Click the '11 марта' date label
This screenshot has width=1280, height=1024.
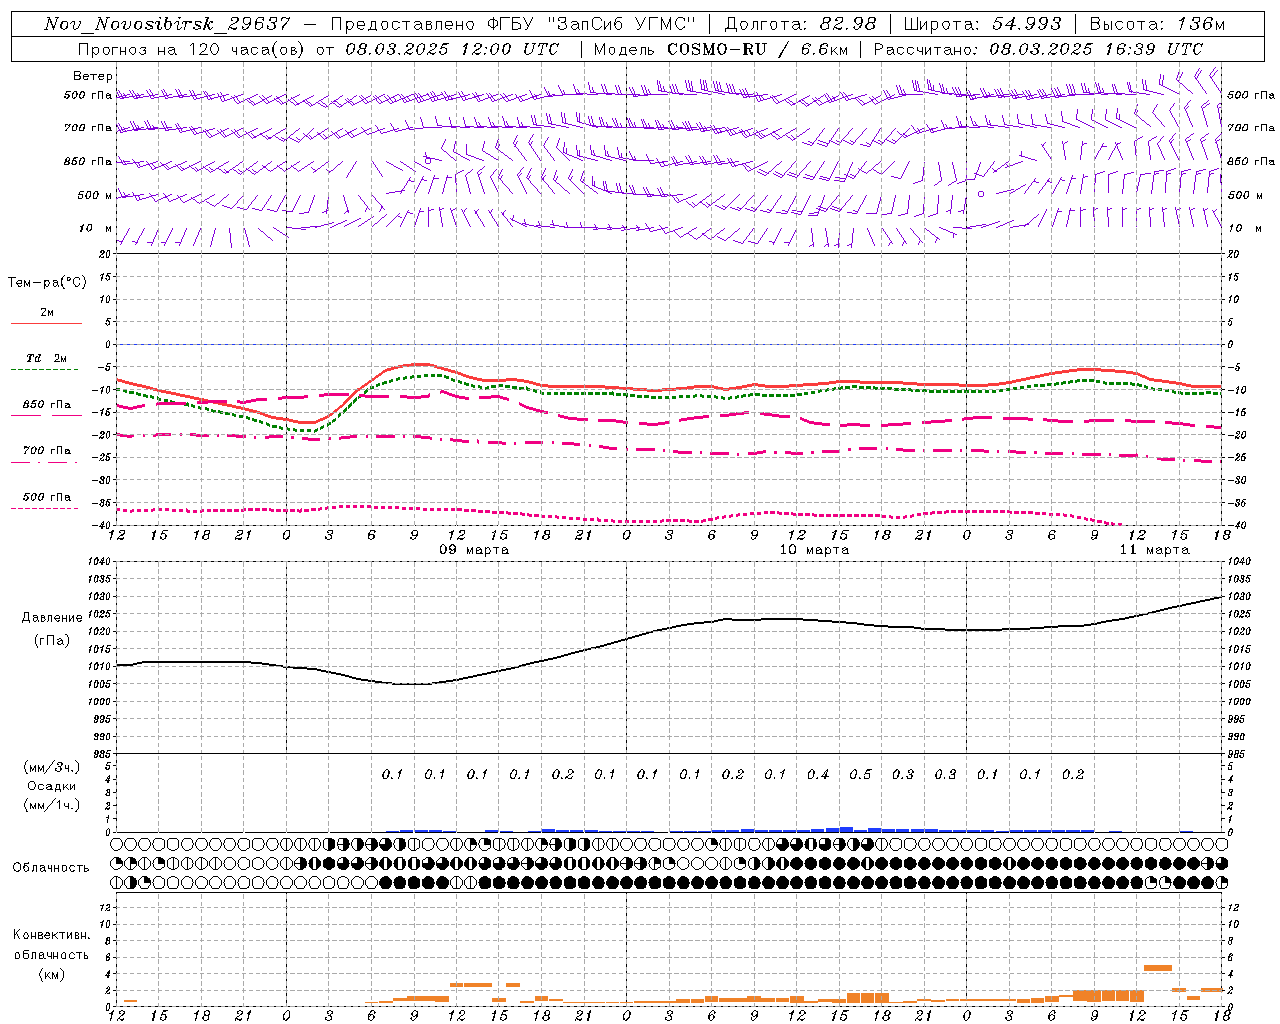1154,550
